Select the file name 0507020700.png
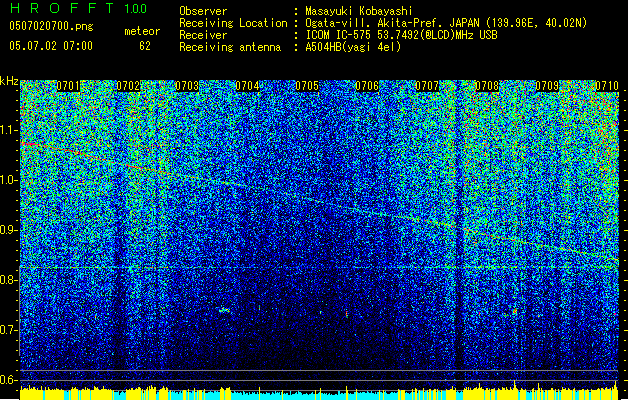Screen dimensions: 629x400 point(51,26)
